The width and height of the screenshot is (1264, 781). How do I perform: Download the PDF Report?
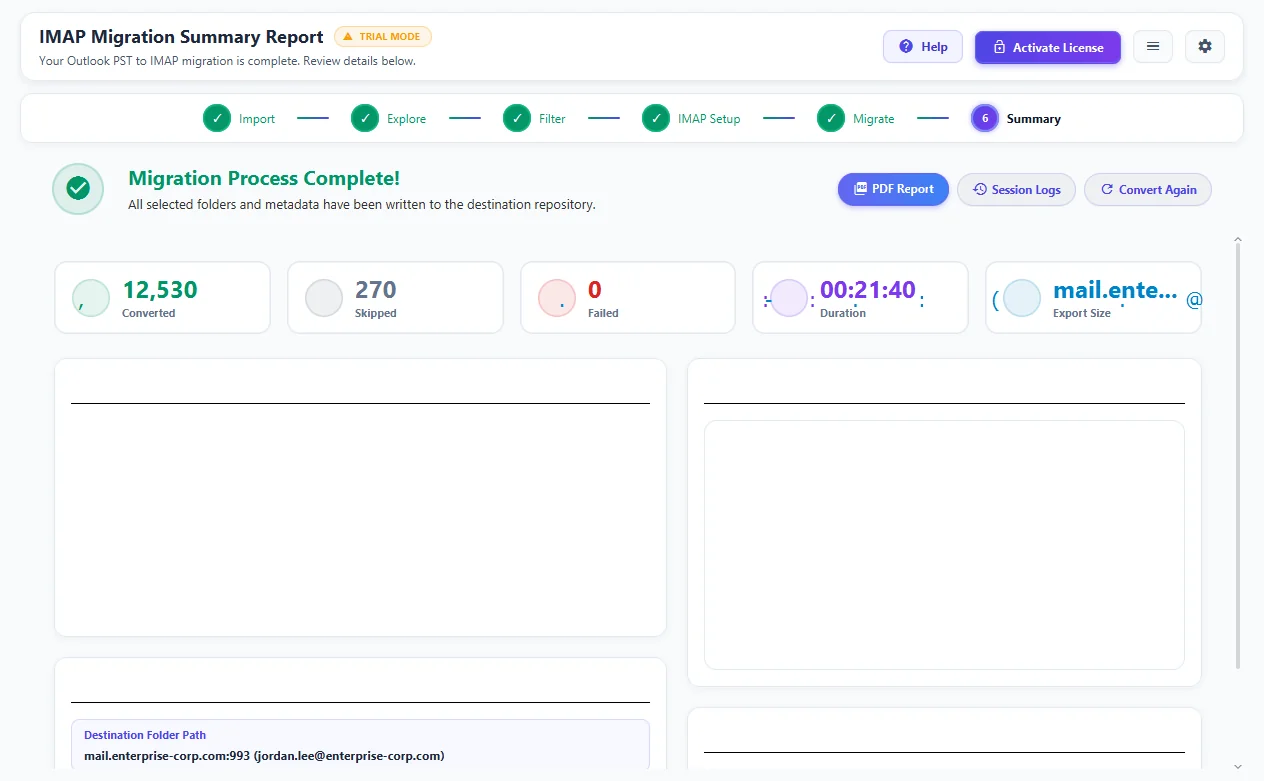pos(893,189)
